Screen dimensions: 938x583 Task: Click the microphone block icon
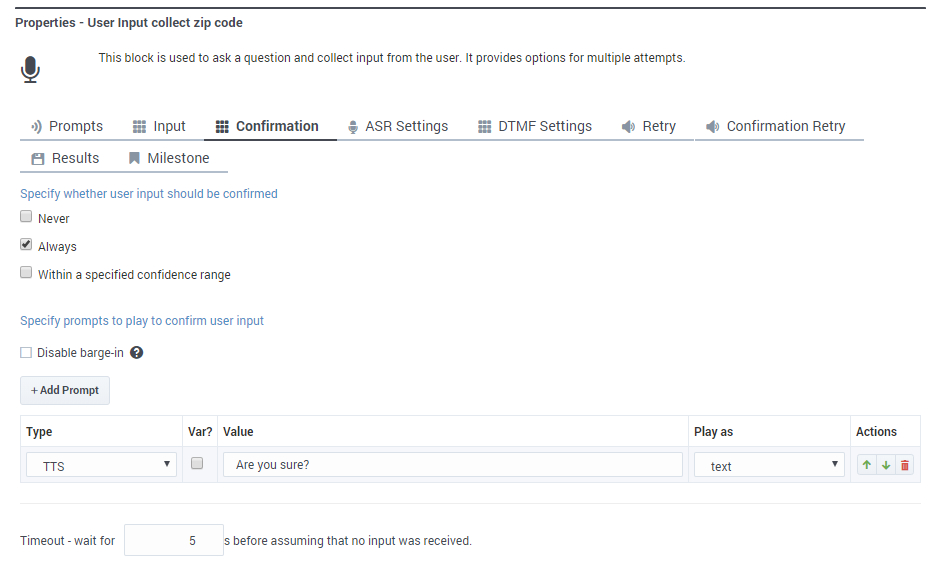click(x=30, y=69)
